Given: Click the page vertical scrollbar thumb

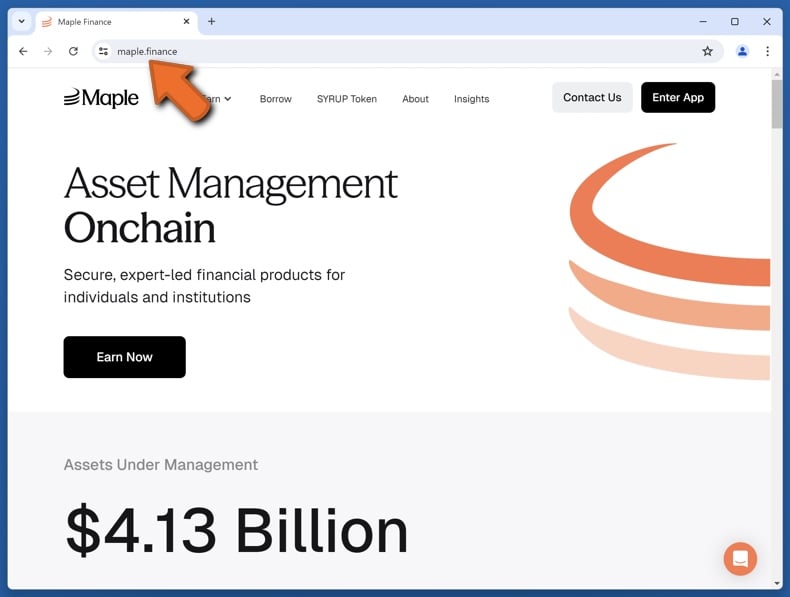Looking at the screenshot, I should coord(776,103).
